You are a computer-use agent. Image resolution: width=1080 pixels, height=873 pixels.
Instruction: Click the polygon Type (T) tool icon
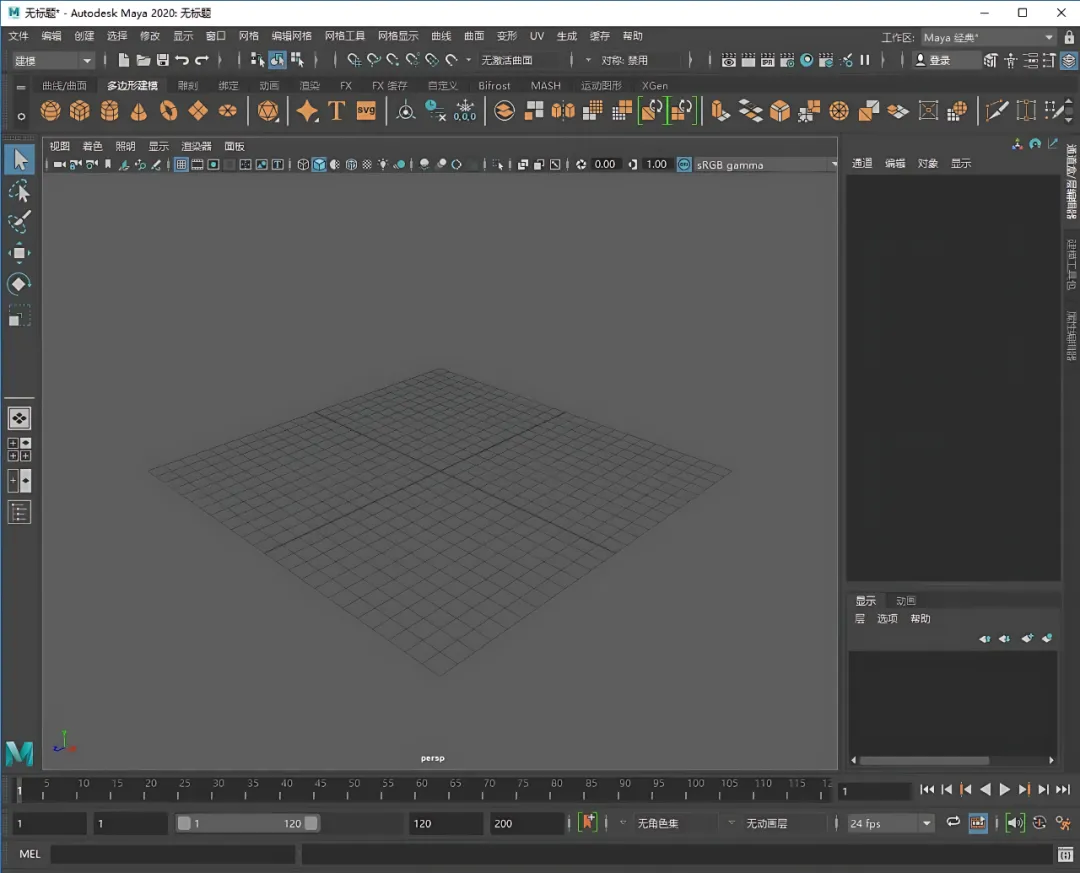(336, 110)
